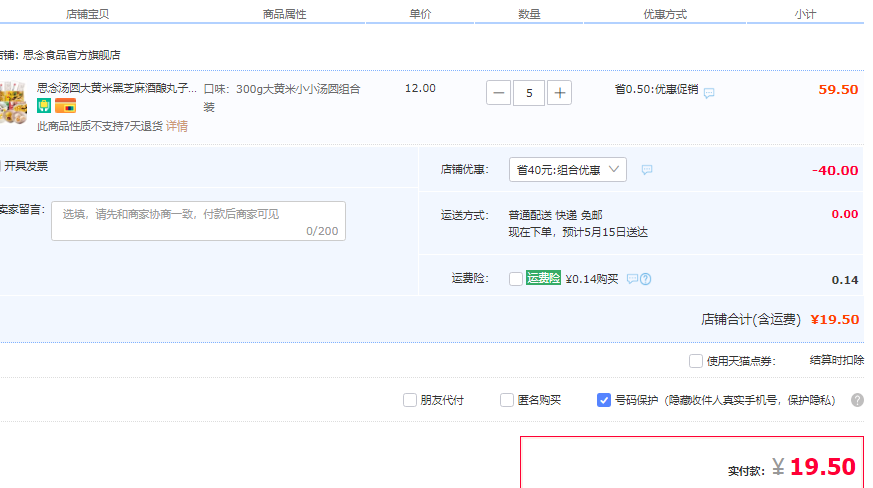Open the 思念食品官方旗舰店 store link
The width and height of the screenshot is (873, 488).
pos(72,55)
